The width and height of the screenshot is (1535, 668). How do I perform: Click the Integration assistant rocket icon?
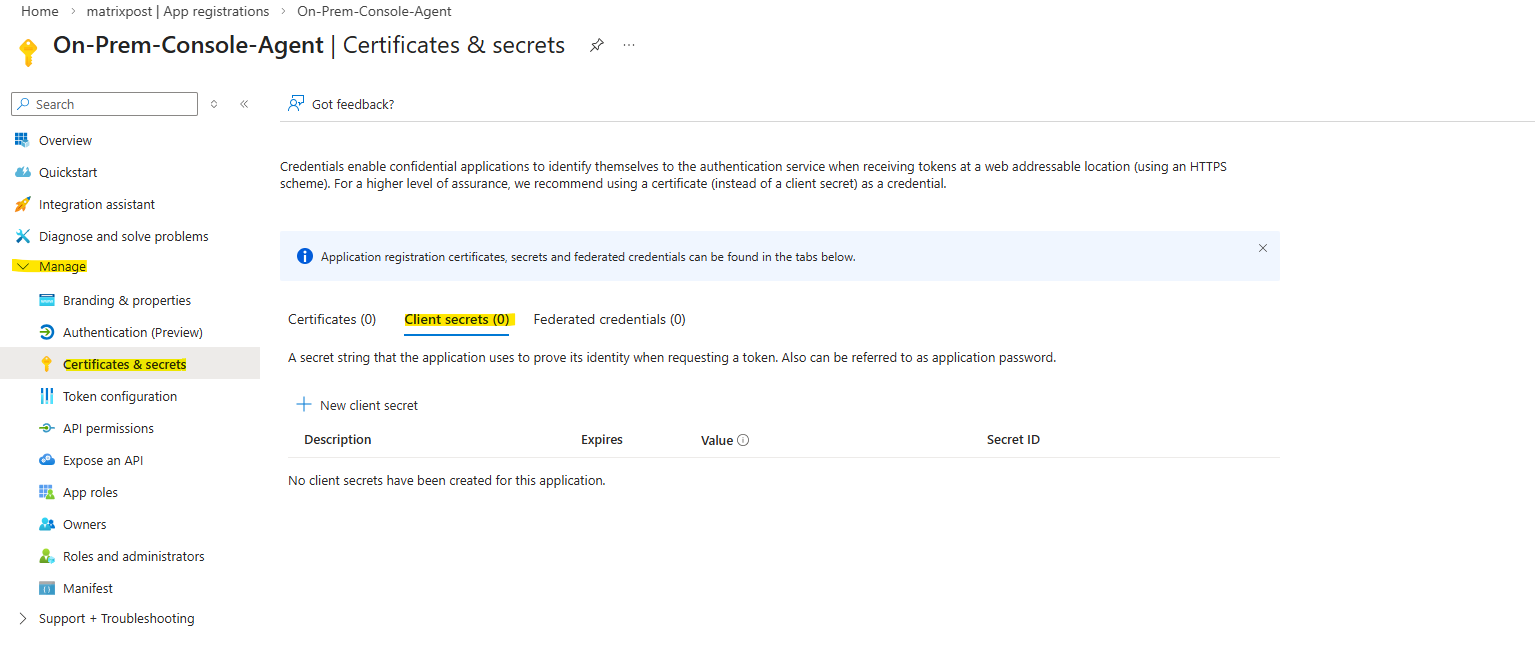[22, 204]
